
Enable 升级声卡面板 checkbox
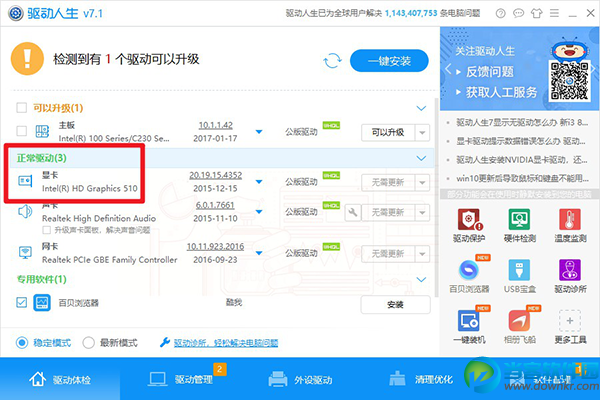(46, 230)
